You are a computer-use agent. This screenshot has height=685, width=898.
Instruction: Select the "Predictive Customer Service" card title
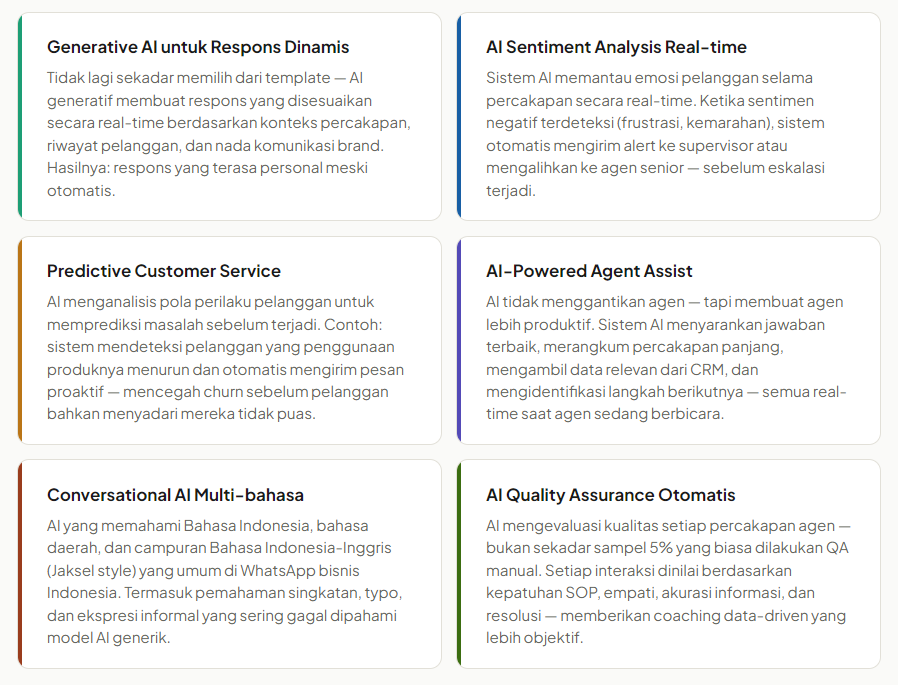(x=164, y=271)
